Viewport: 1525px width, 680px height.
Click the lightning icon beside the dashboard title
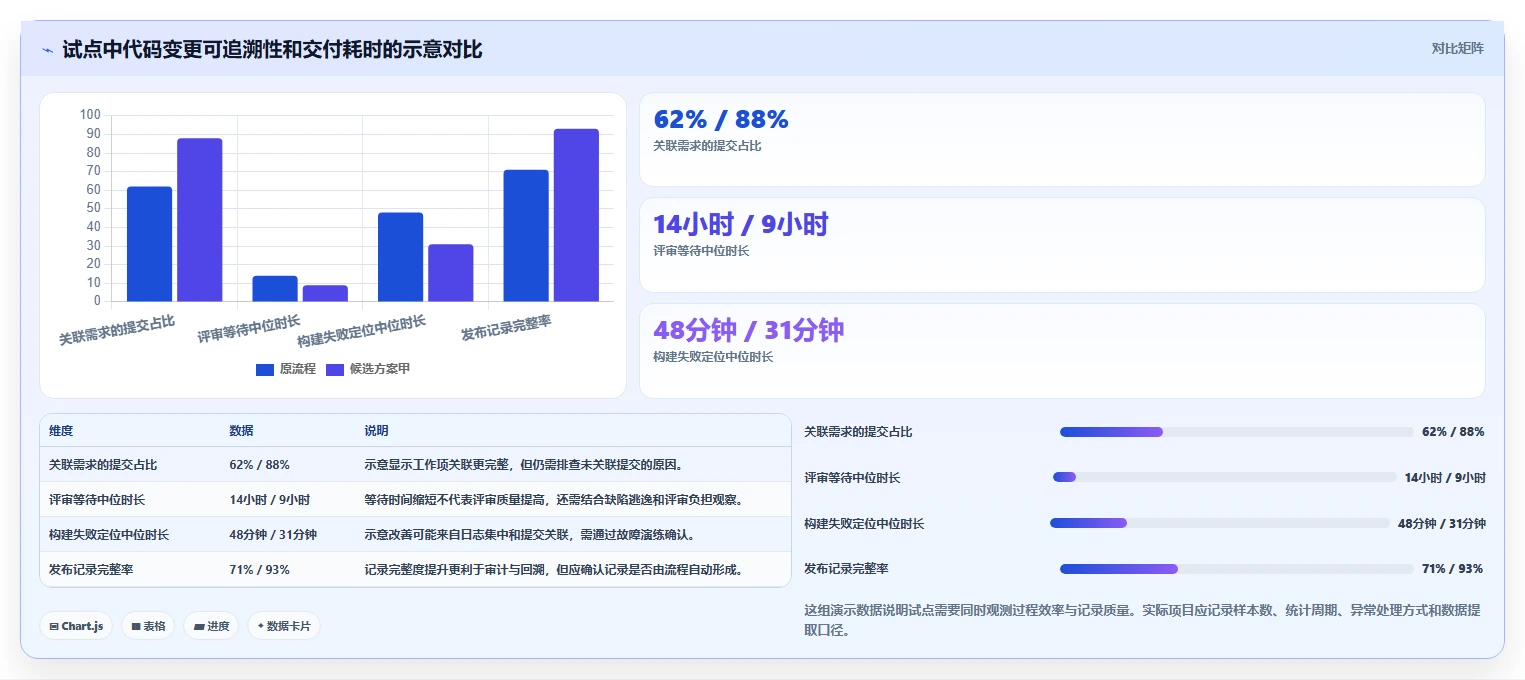(x=48, y=50)
